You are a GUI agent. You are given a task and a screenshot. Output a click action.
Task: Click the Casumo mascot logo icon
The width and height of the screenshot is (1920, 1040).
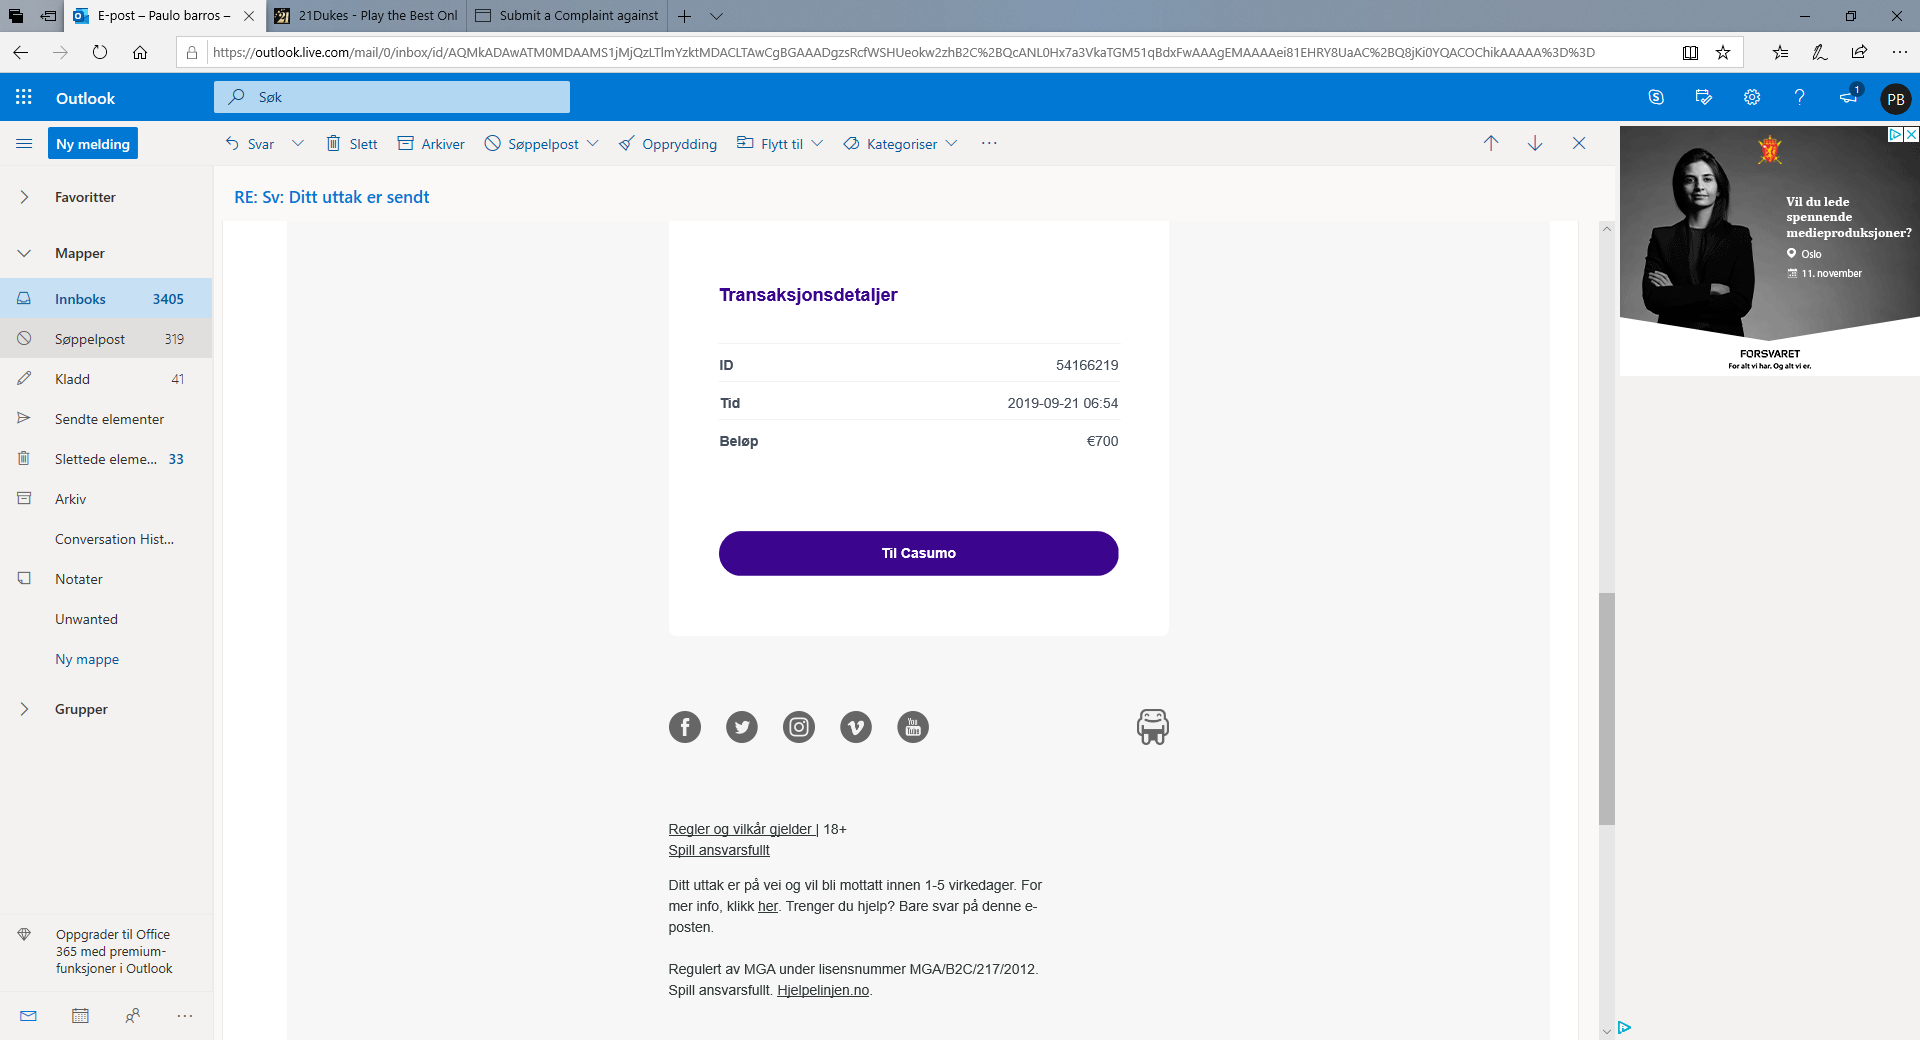click(1153, 727)
